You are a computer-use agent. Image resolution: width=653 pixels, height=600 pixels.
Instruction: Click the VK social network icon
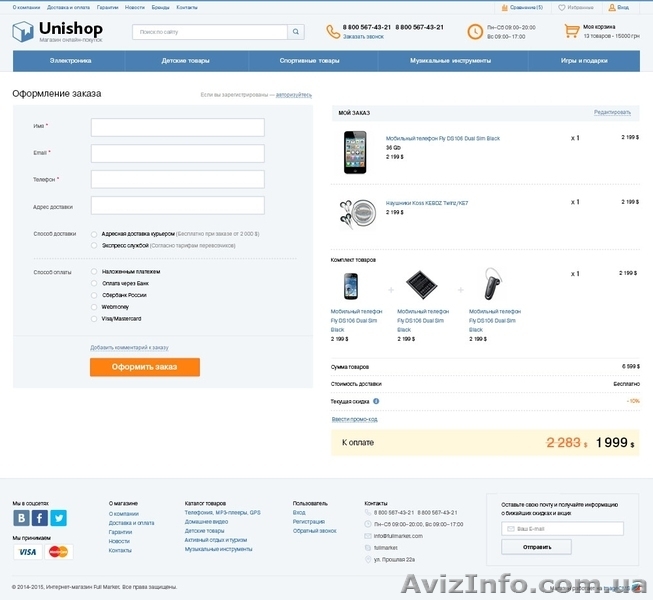21,518
